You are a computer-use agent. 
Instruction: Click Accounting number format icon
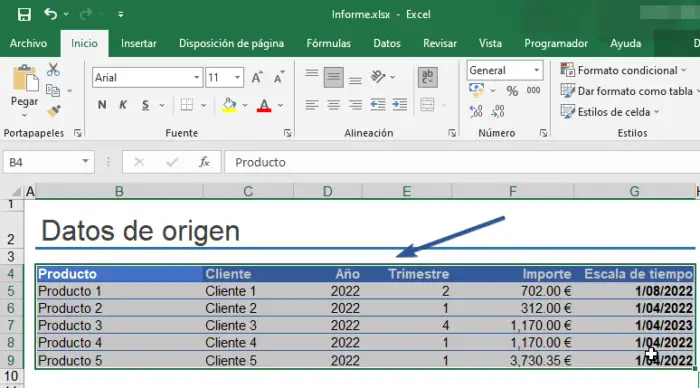476,90
